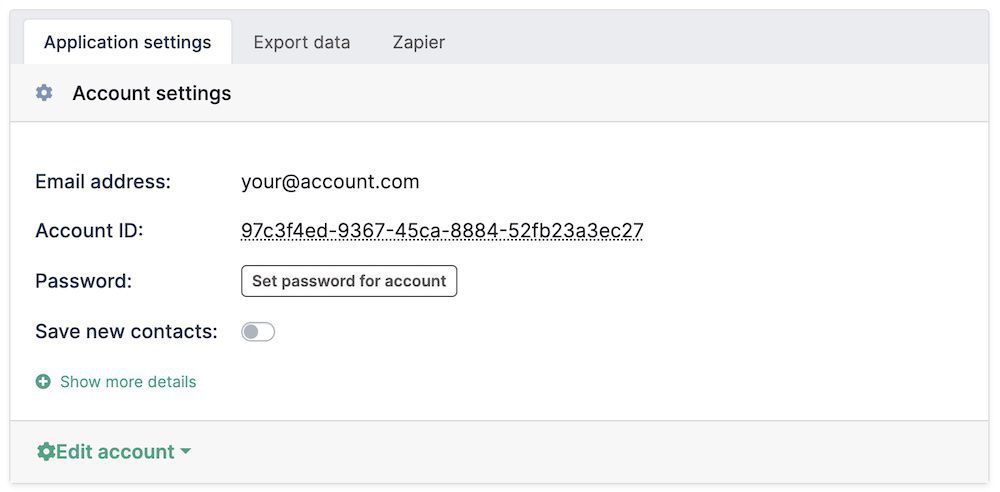1000x492 pixels.
Task: Click the Password label
Action: point(83,281)
